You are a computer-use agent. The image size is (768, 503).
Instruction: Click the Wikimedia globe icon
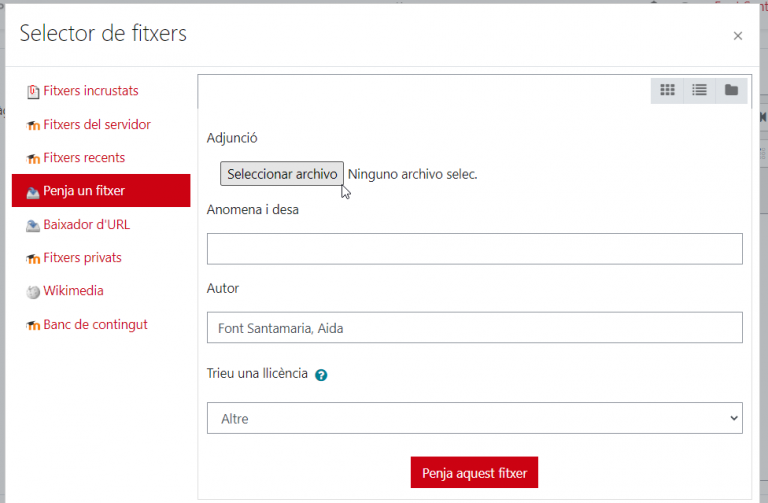tap(33, 292)
